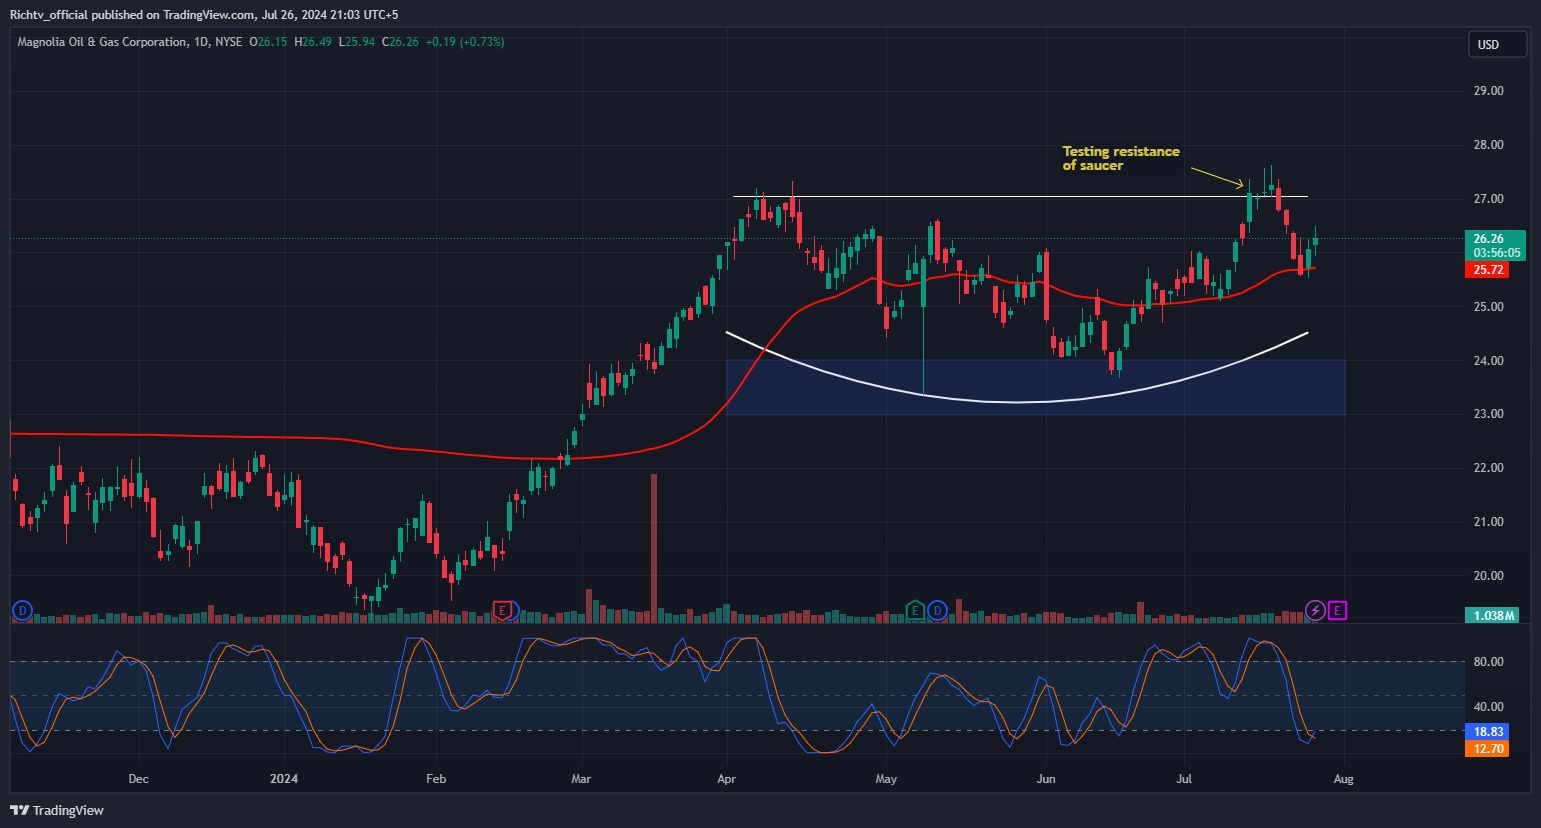Click the volume label 1.038M
The image size is (1541, 828).
(1493, 615)
